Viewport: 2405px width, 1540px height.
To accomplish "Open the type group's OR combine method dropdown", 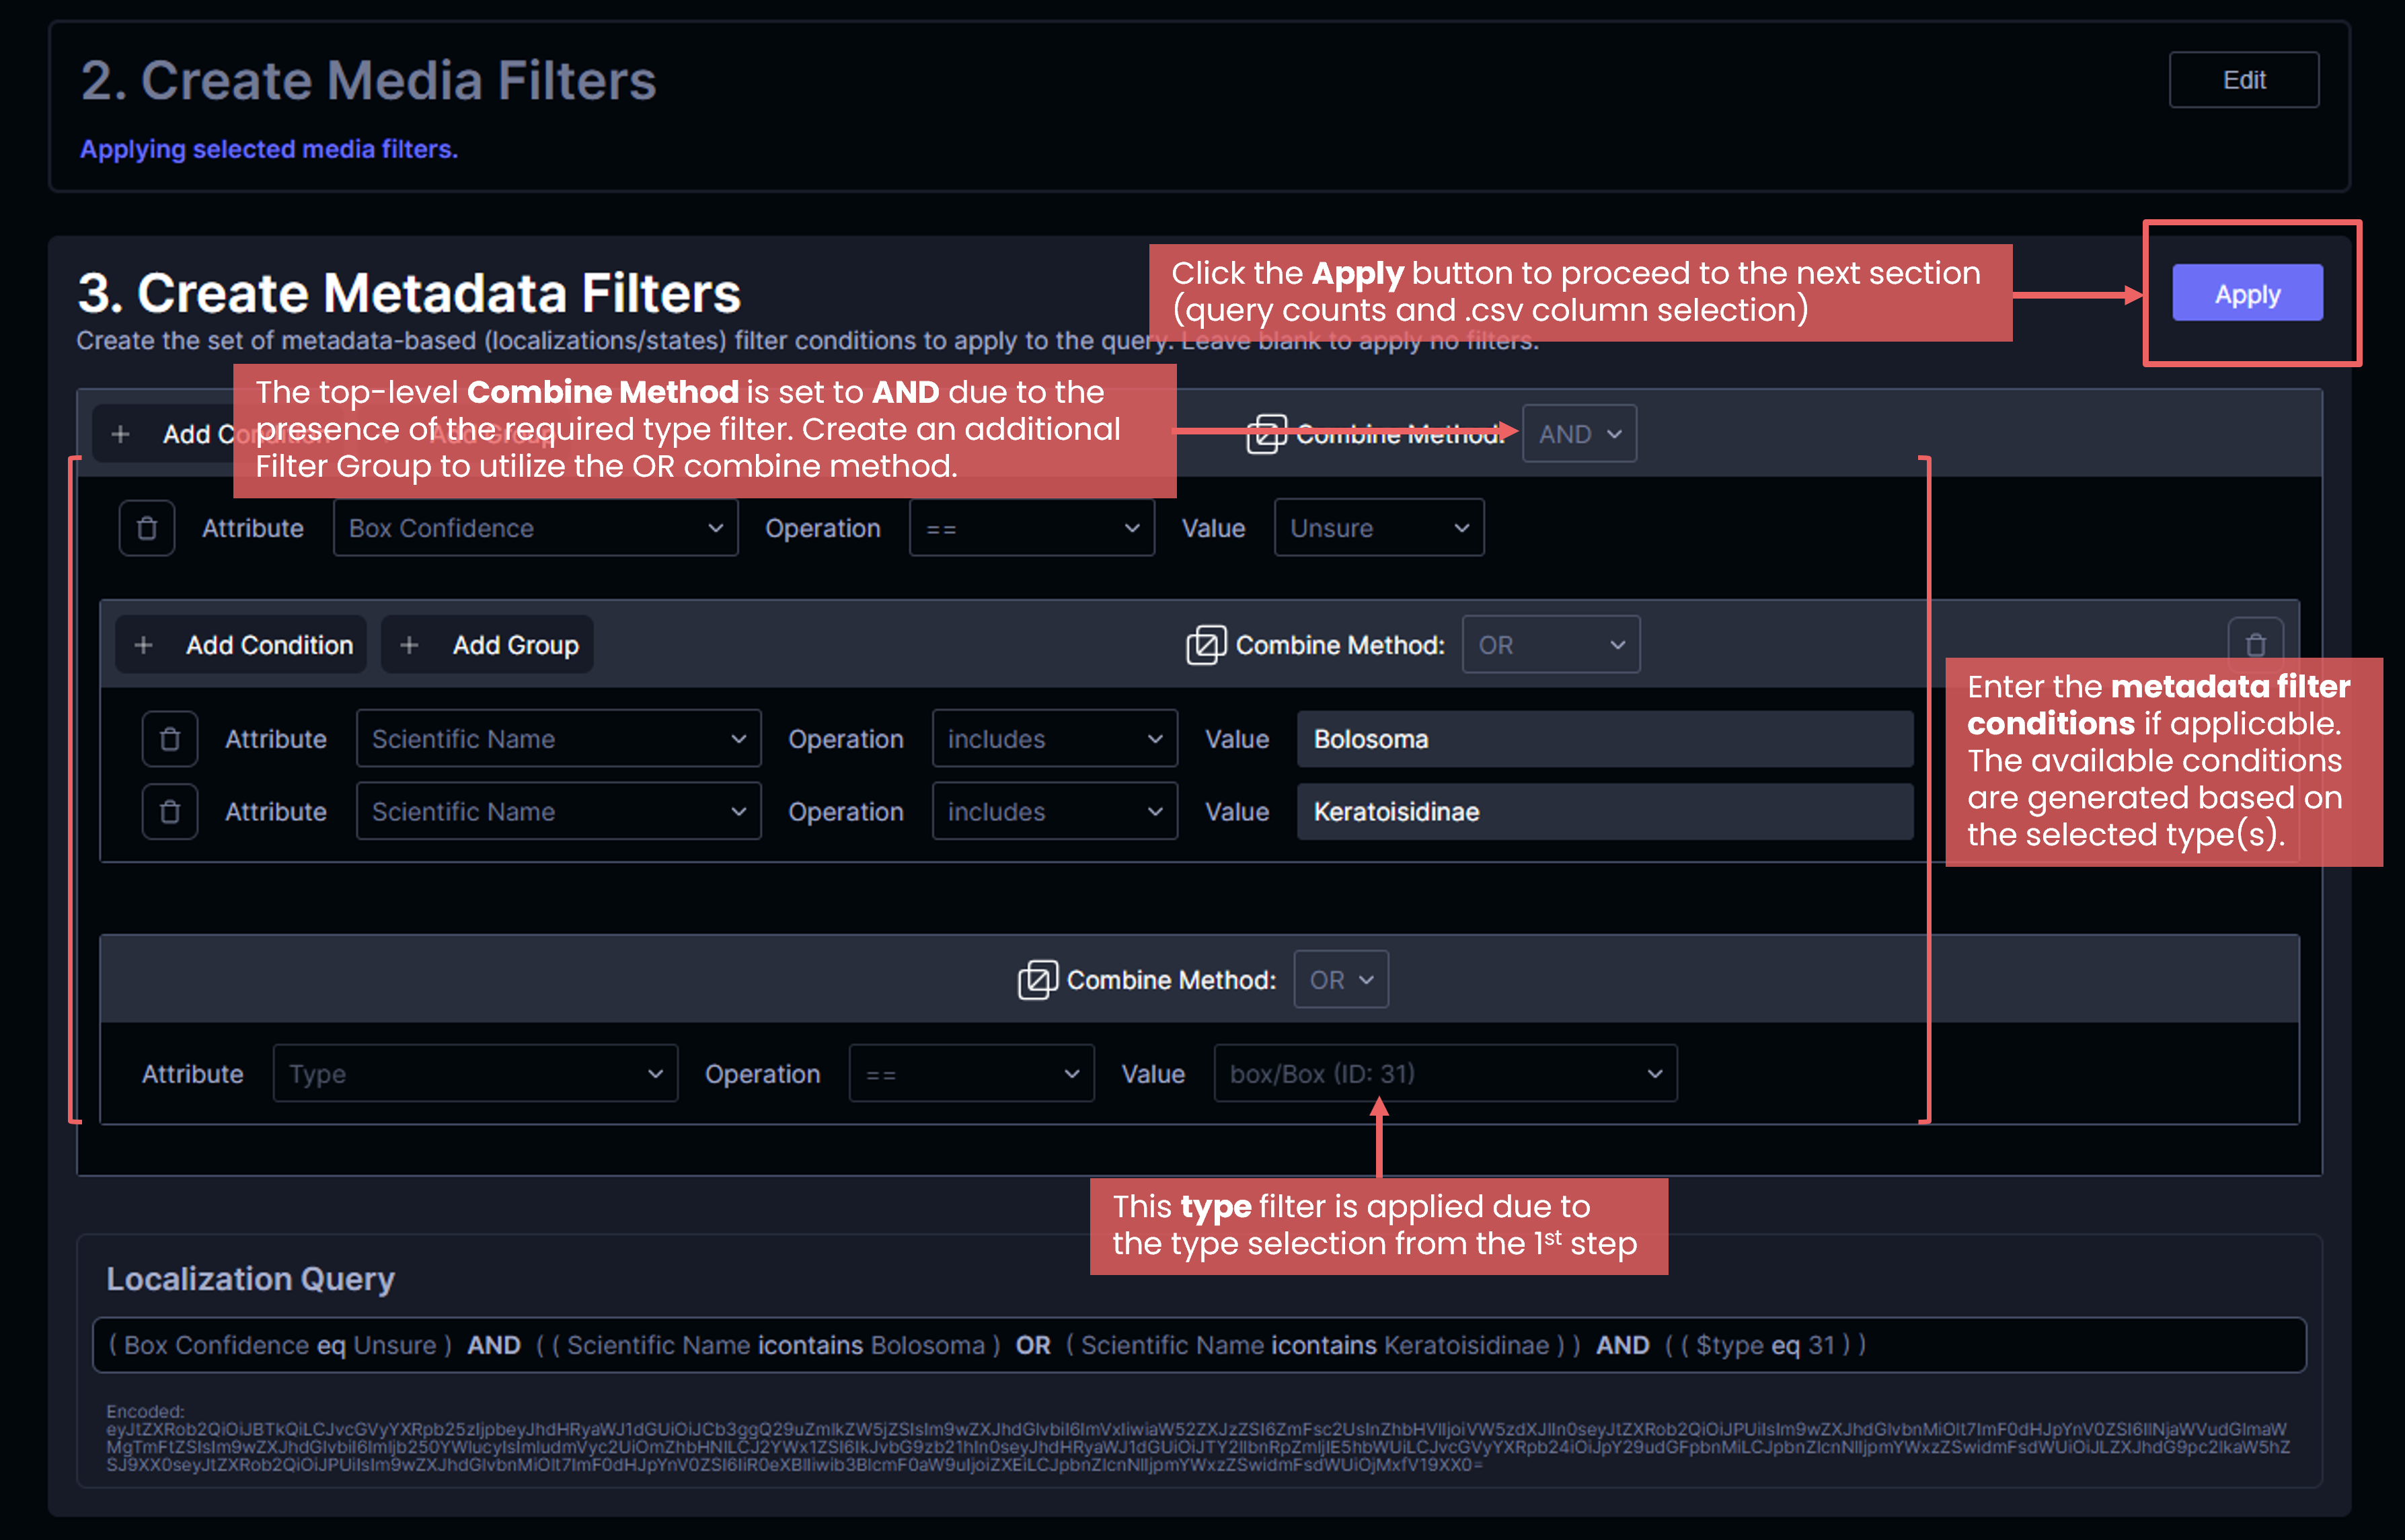I will point(1341,980).
